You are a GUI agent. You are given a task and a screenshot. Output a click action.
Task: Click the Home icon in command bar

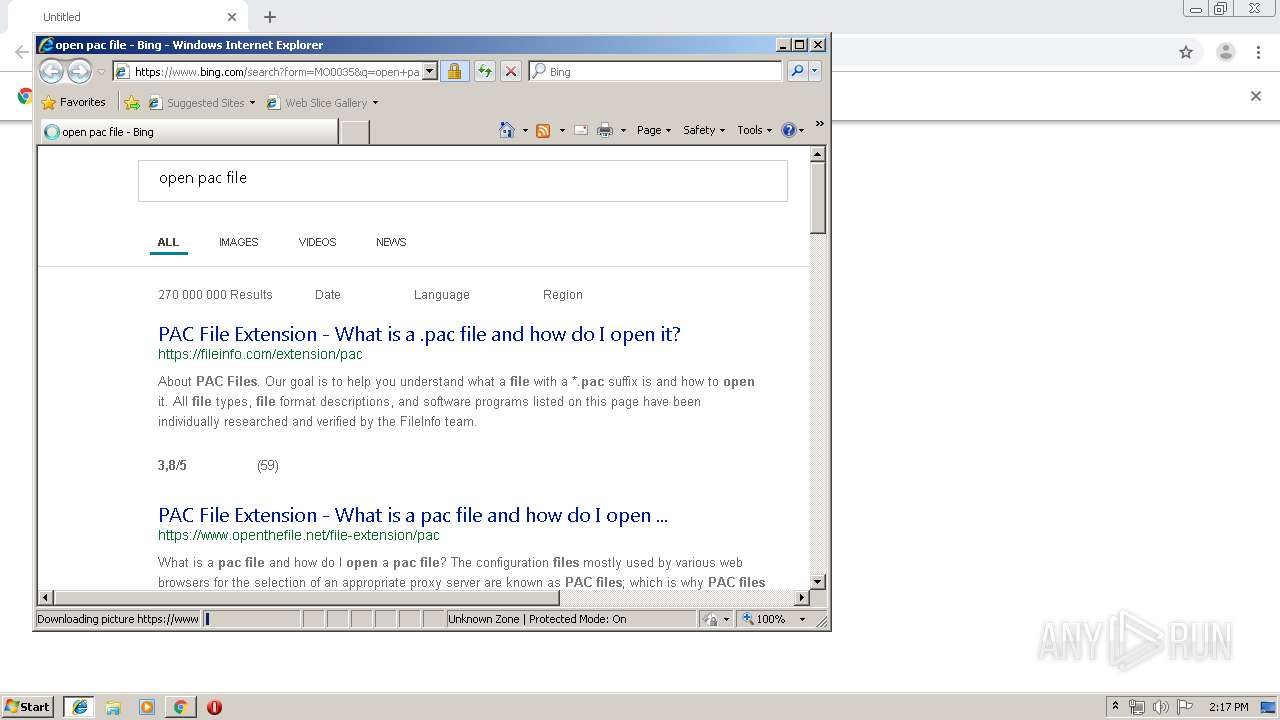(x=507, y=130)
